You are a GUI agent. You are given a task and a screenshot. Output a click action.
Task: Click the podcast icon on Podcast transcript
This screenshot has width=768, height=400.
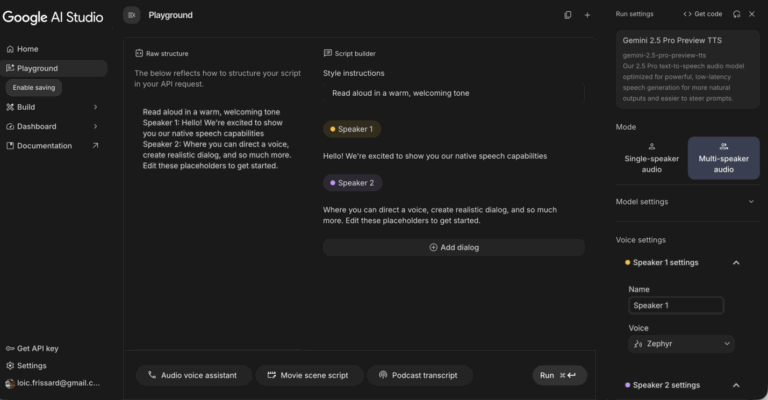383,375
